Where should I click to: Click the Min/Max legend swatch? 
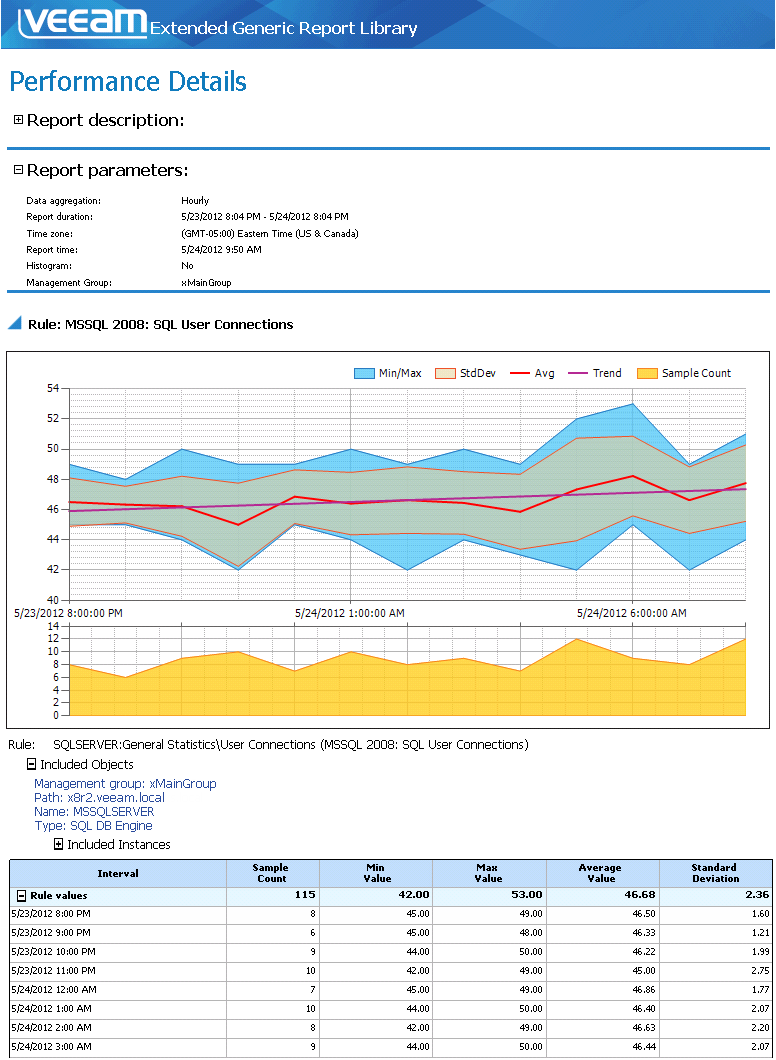pyautogui.click(x=364, y=373)
